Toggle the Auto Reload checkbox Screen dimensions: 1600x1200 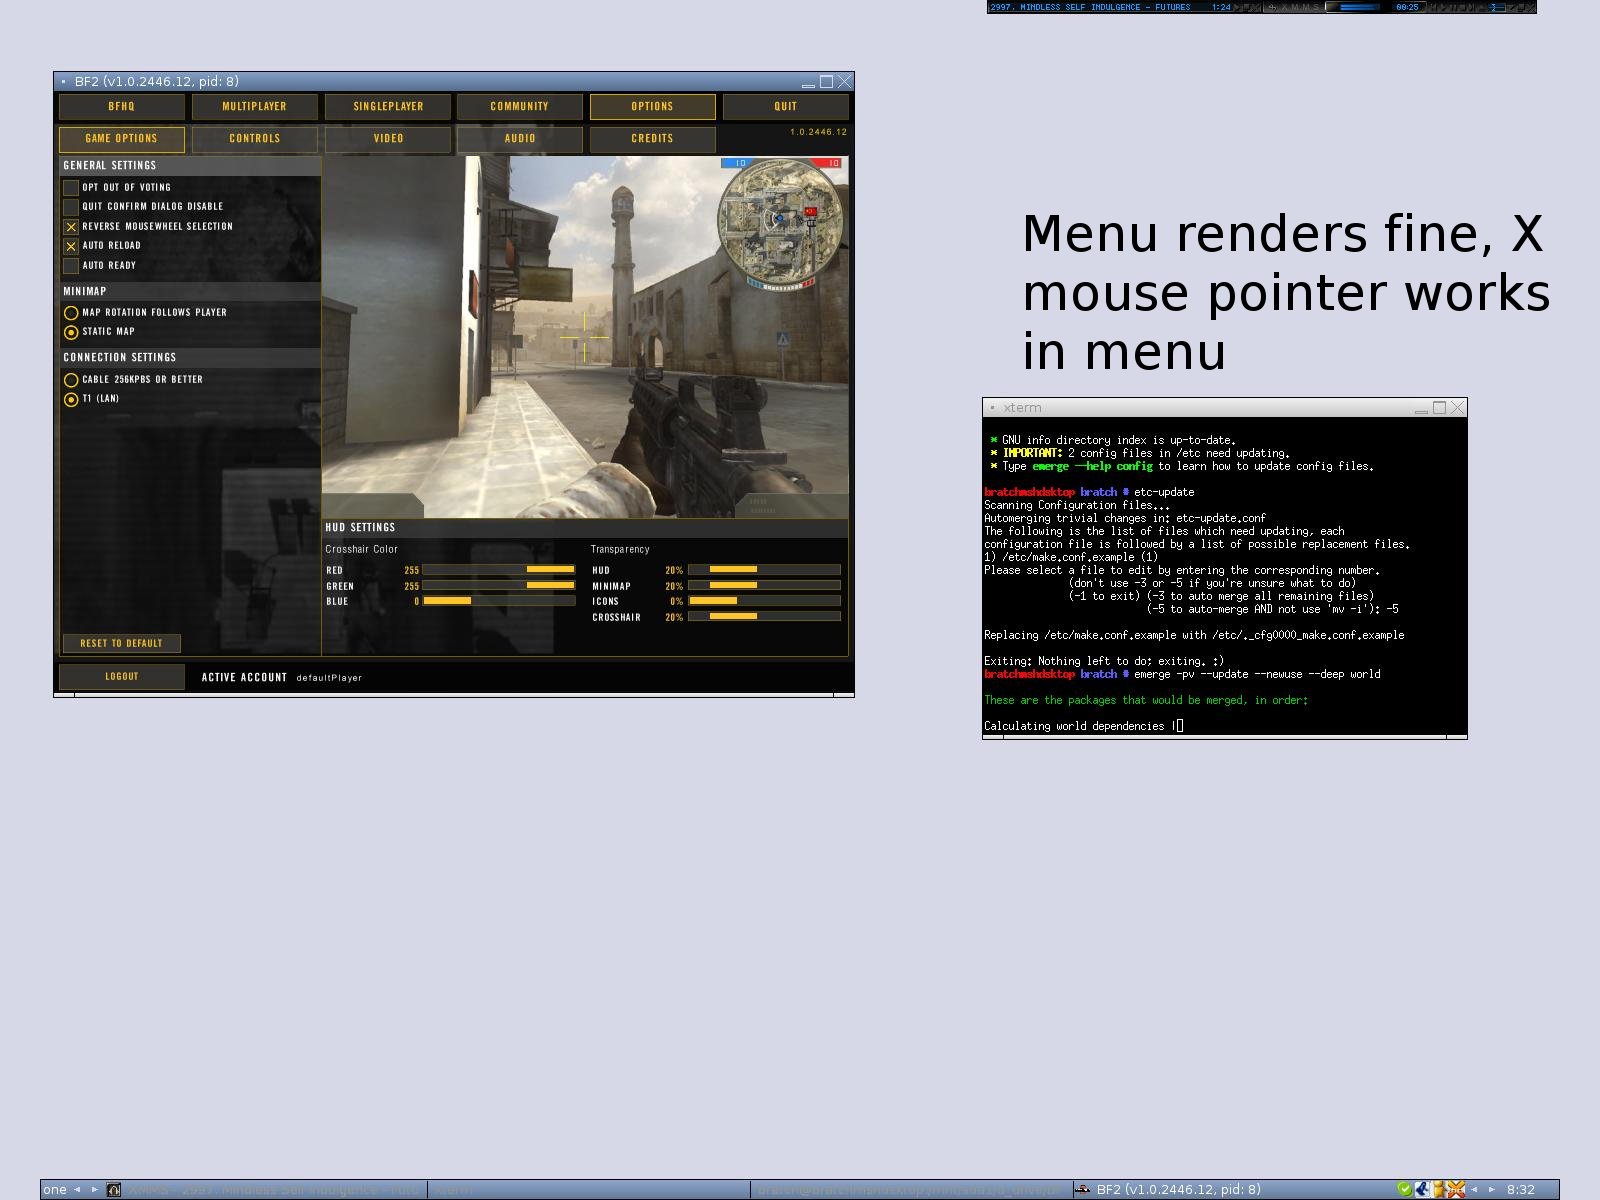tap(71, 246)
